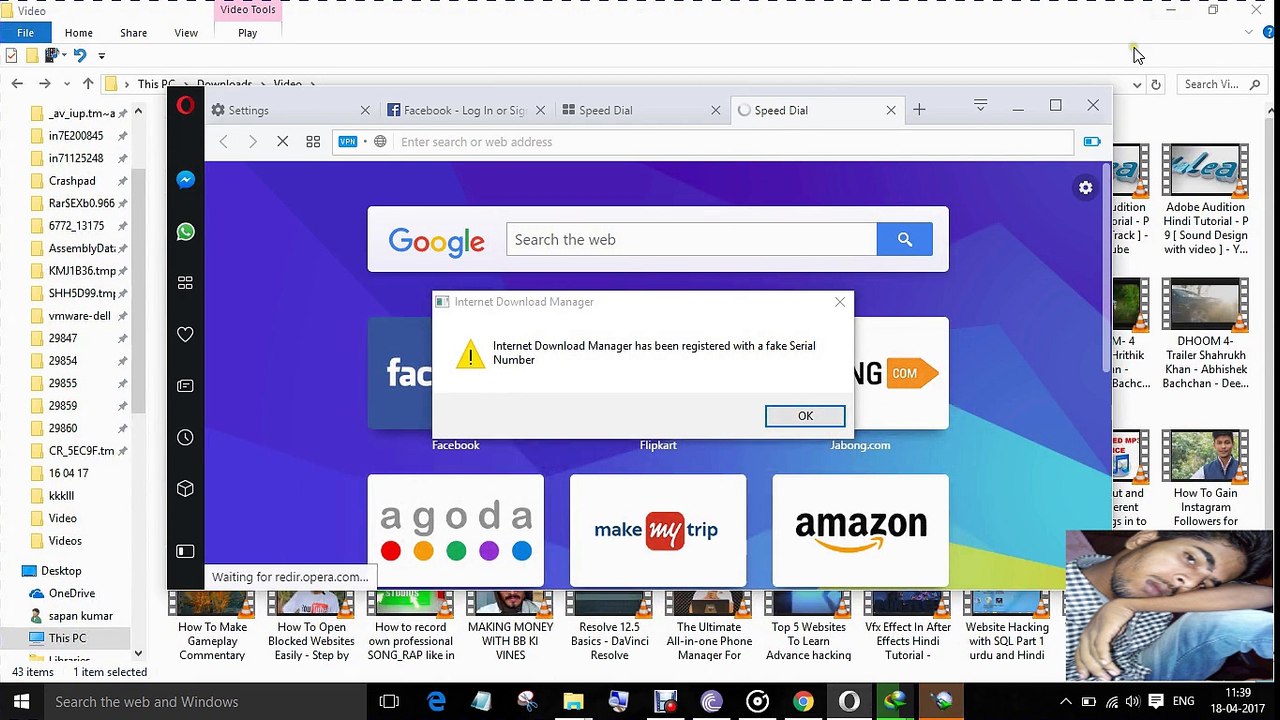Open the Play tab under Video Tools
The image size is (1280, 720).
[248, 33]
